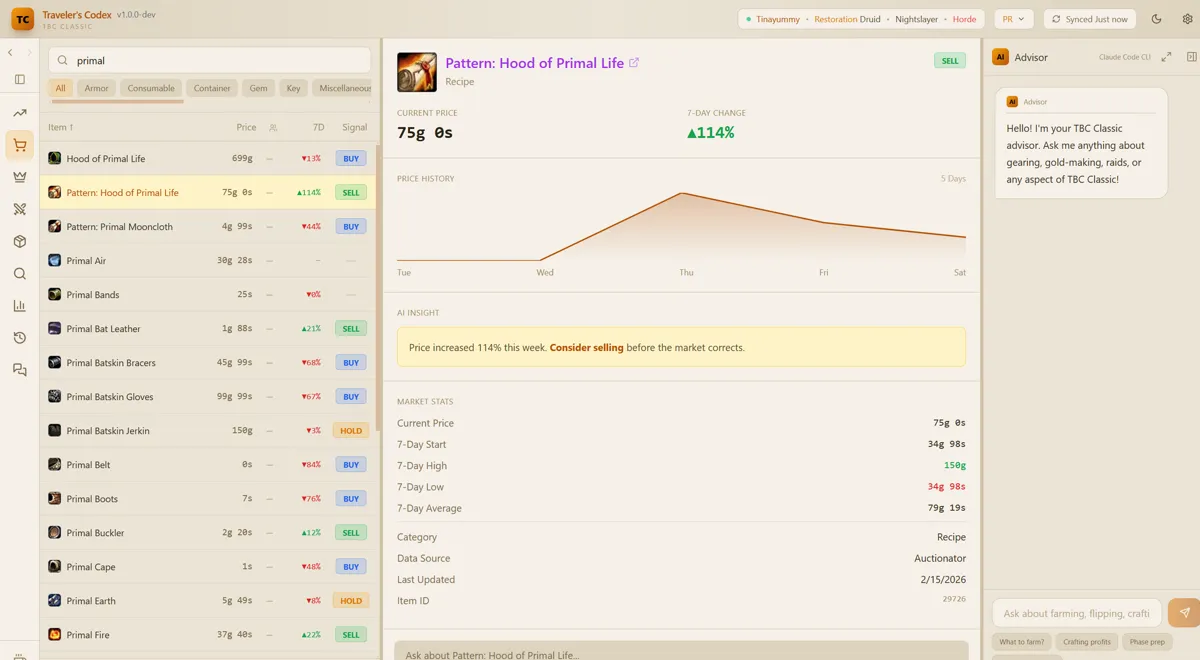Open external link beside Pattern title

tap(634, 63)
